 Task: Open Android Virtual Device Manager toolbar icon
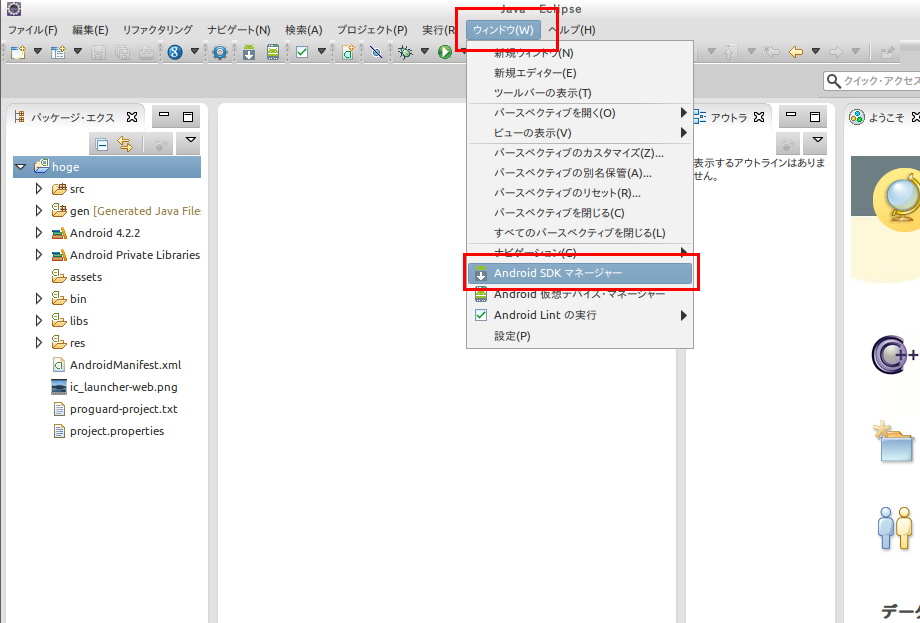273,52
